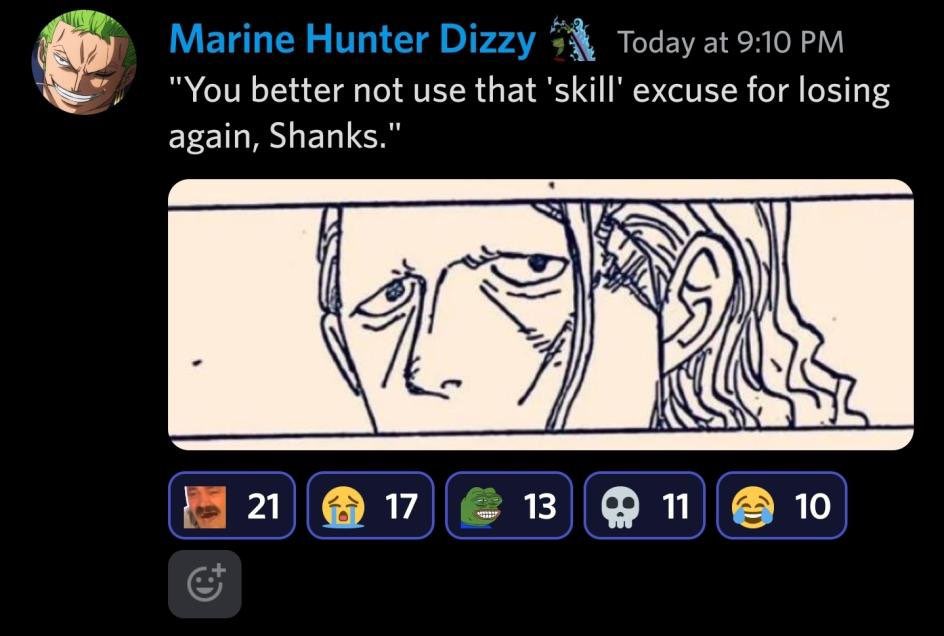Click the laughing man emoji icon
The width and height of the screenshot is (944, 636).
pos(205,507)
